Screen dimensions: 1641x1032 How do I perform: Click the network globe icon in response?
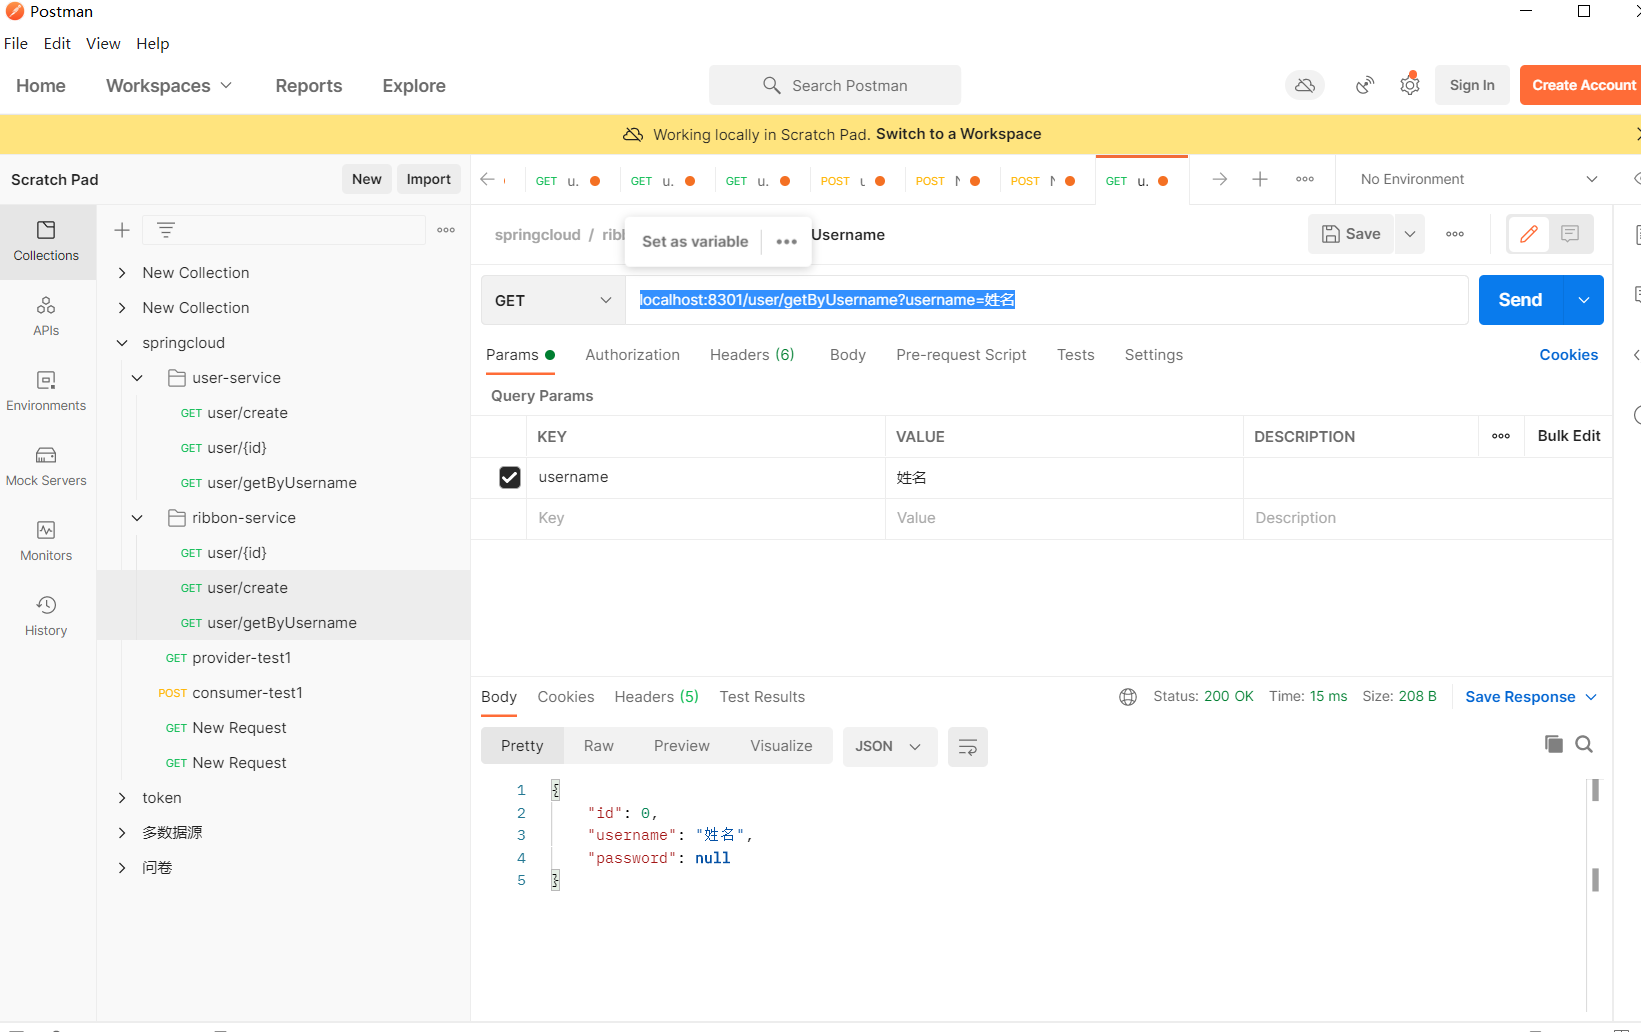click(1128, 697)
